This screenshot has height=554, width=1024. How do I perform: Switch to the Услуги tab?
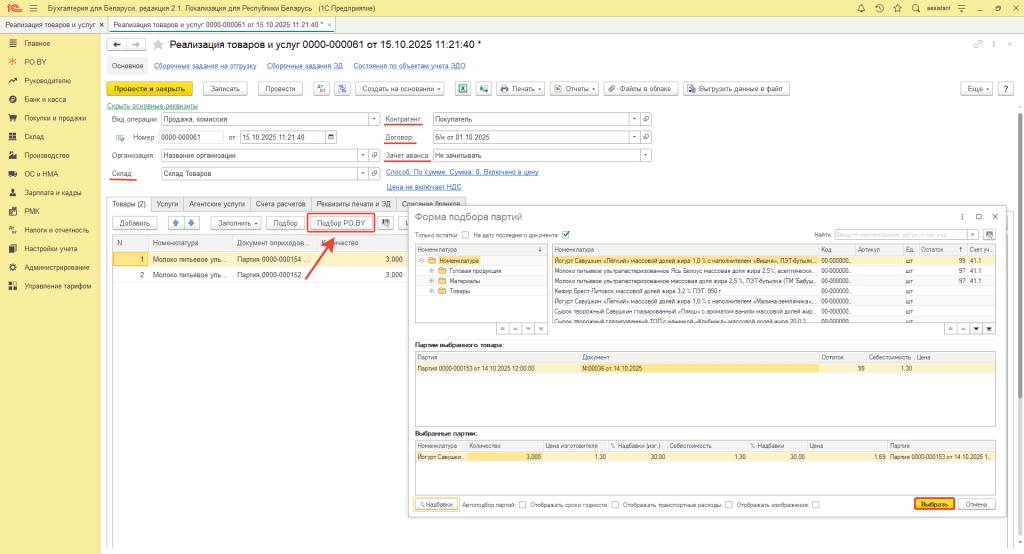(168, 203)
